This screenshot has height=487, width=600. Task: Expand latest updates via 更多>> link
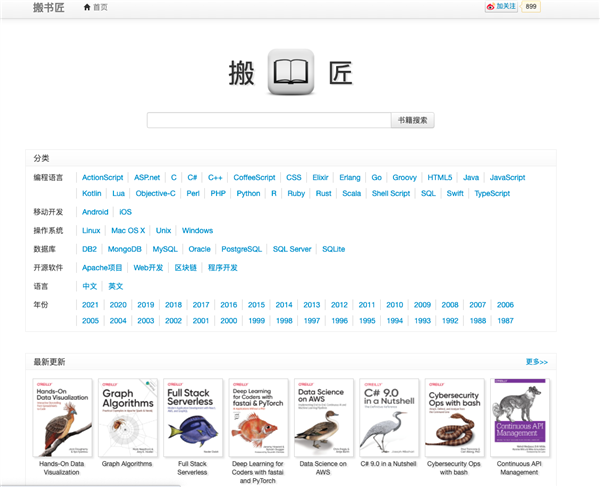(x=536, y=361)
